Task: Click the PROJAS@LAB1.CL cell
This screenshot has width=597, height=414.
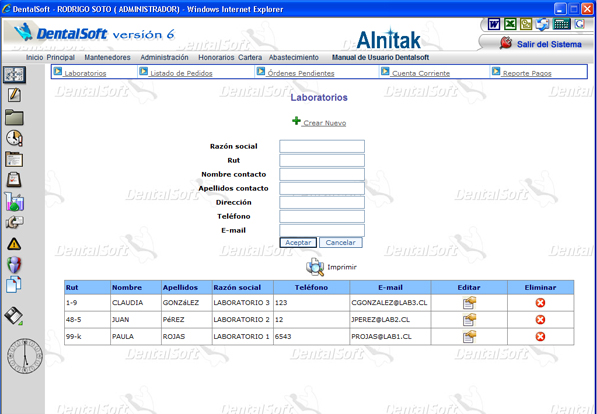Action: pos(390,337)
